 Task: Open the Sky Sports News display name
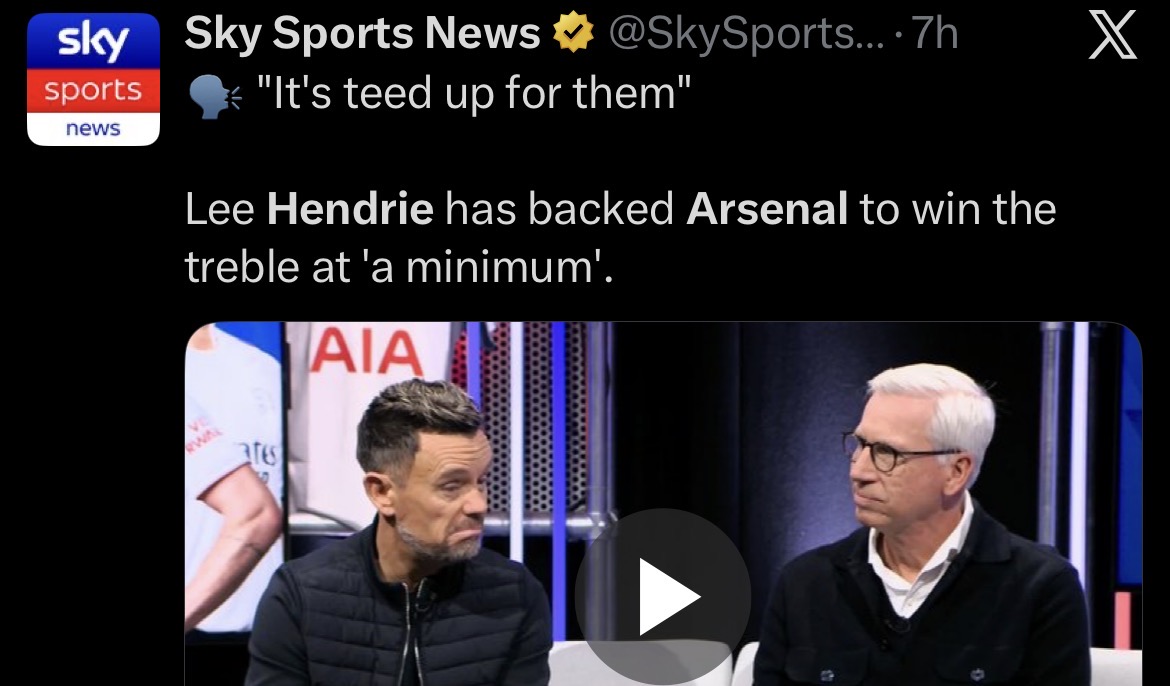click(x=362, y=34)
